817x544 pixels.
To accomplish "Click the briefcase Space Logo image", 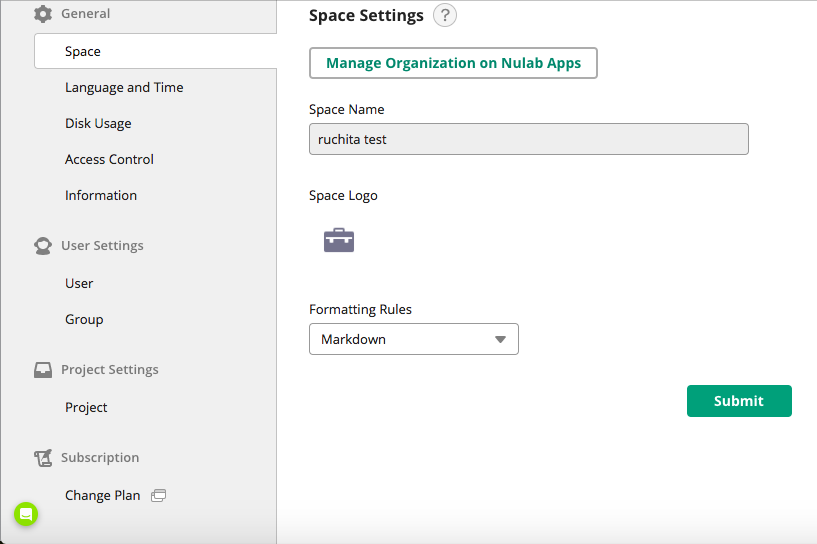I will pos(339,240).
